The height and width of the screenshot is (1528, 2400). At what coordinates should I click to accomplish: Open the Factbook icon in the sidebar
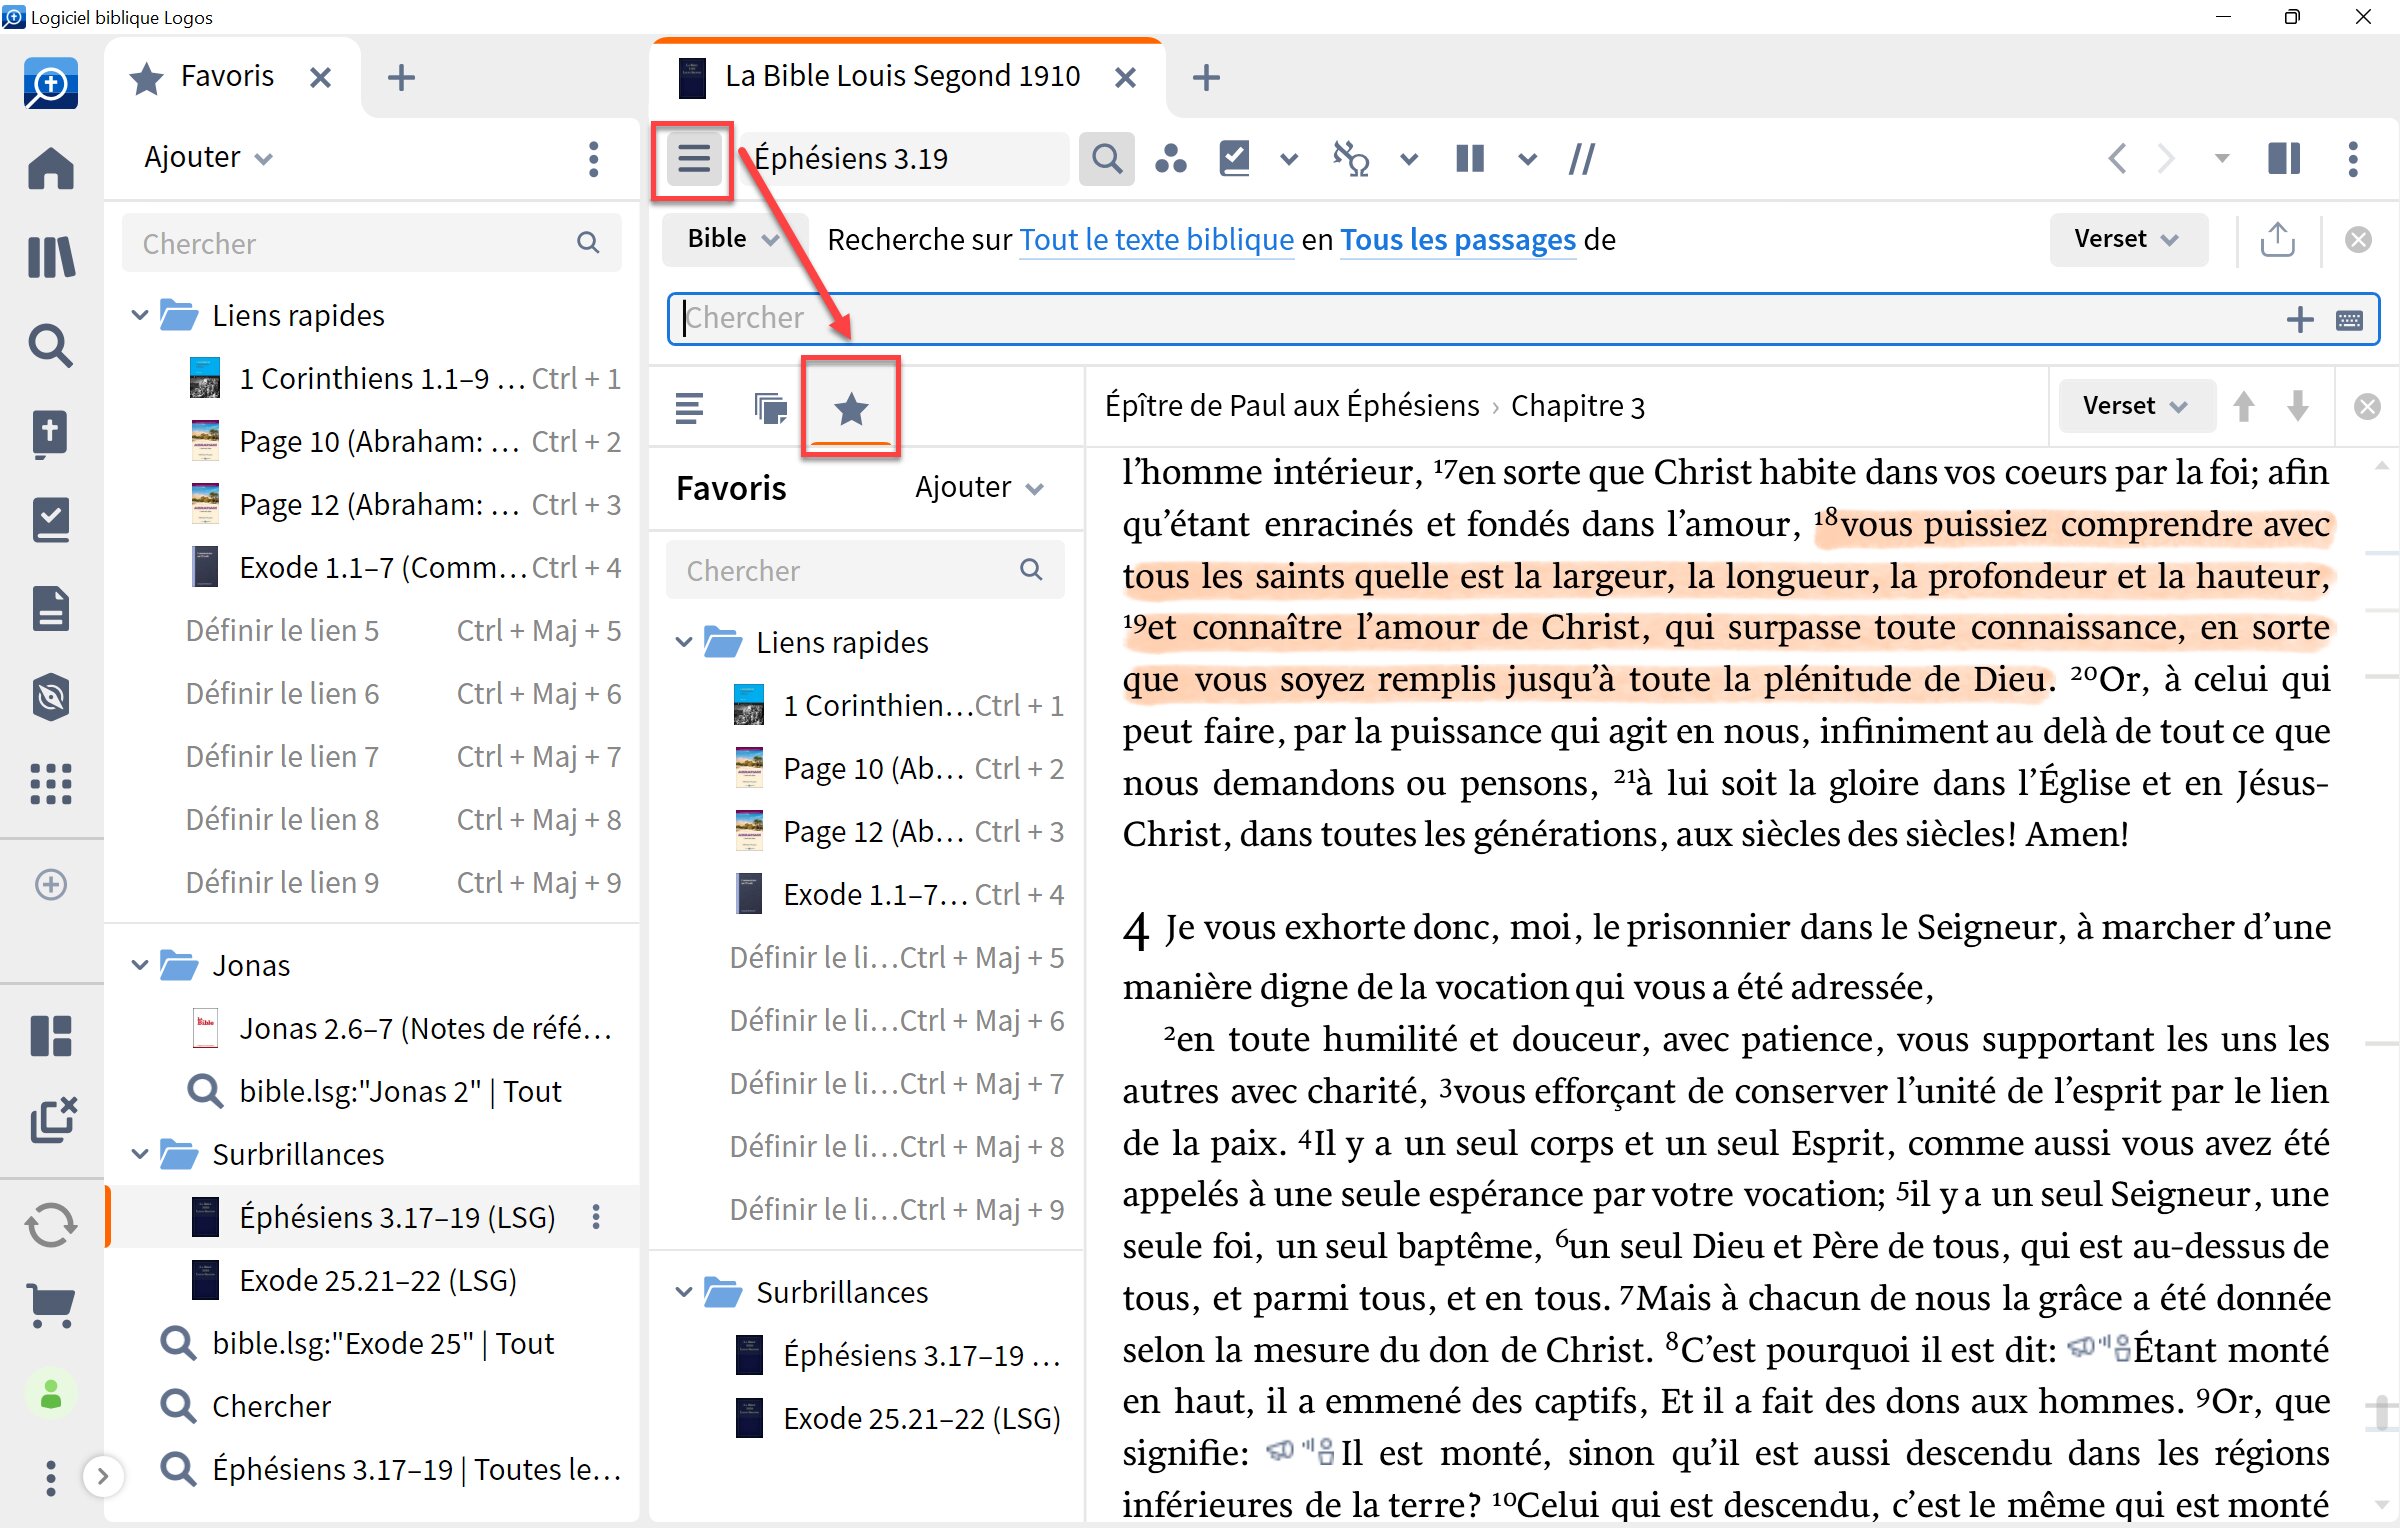[x=51, y=434]
